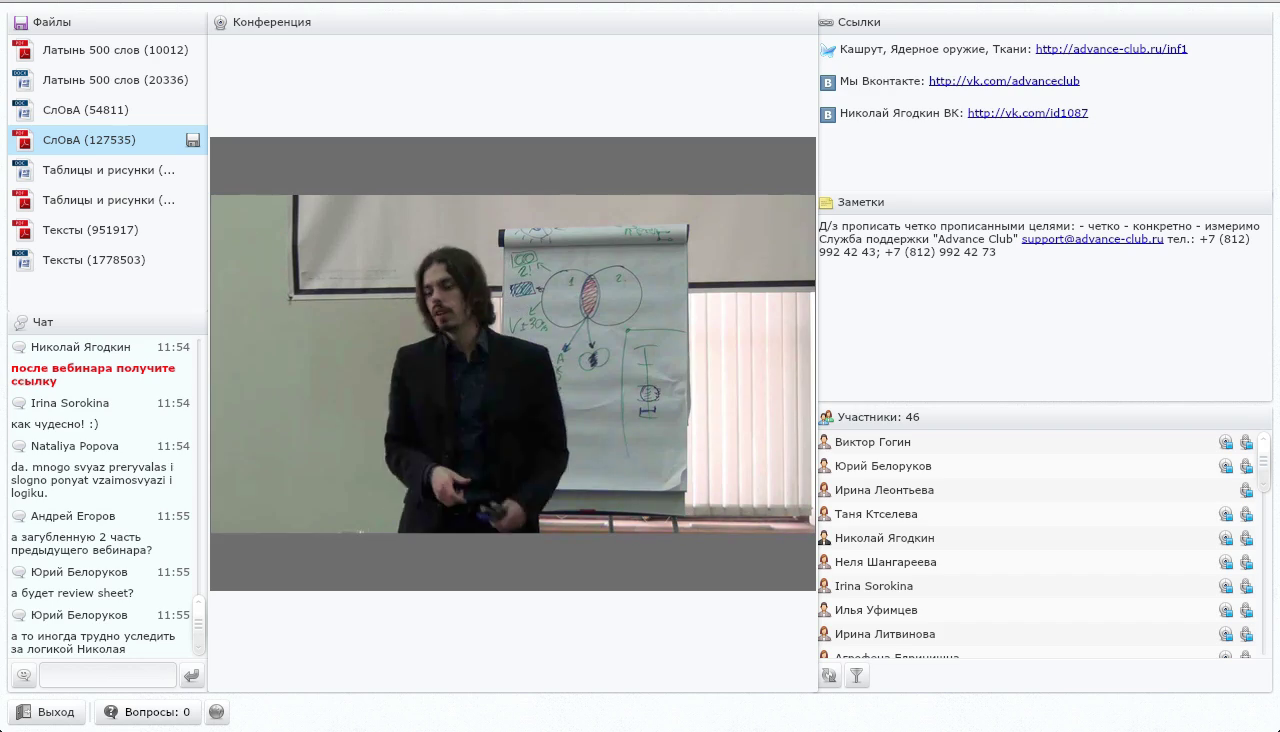The image size is (1280, 732).
Task: Click the Чат panel header
Action: click(x=107, y=322)
